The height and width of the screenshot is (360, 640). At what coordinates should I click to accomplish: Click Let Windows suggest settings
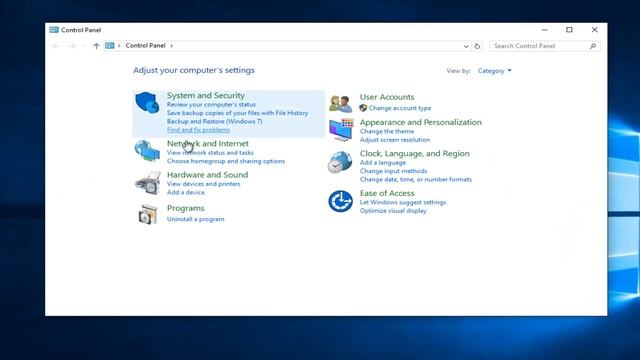coord(403,202)
